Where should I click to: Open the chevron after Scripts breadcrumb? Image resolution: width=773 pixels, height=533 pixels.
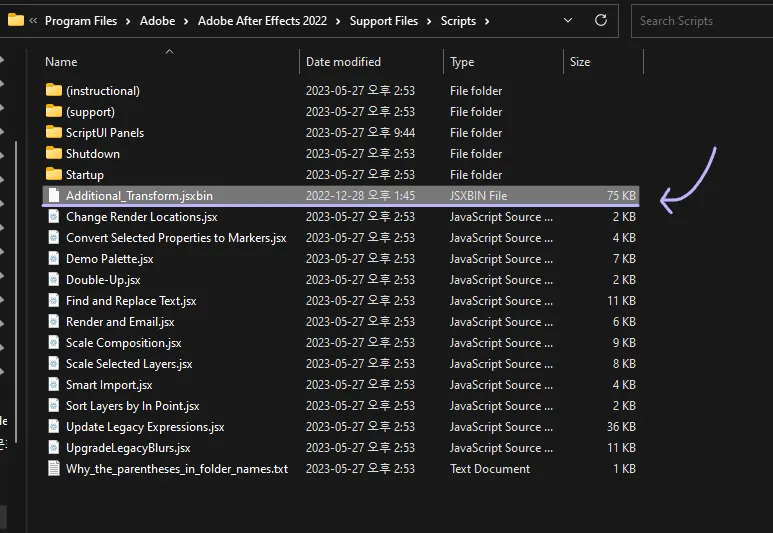[487, 21]
